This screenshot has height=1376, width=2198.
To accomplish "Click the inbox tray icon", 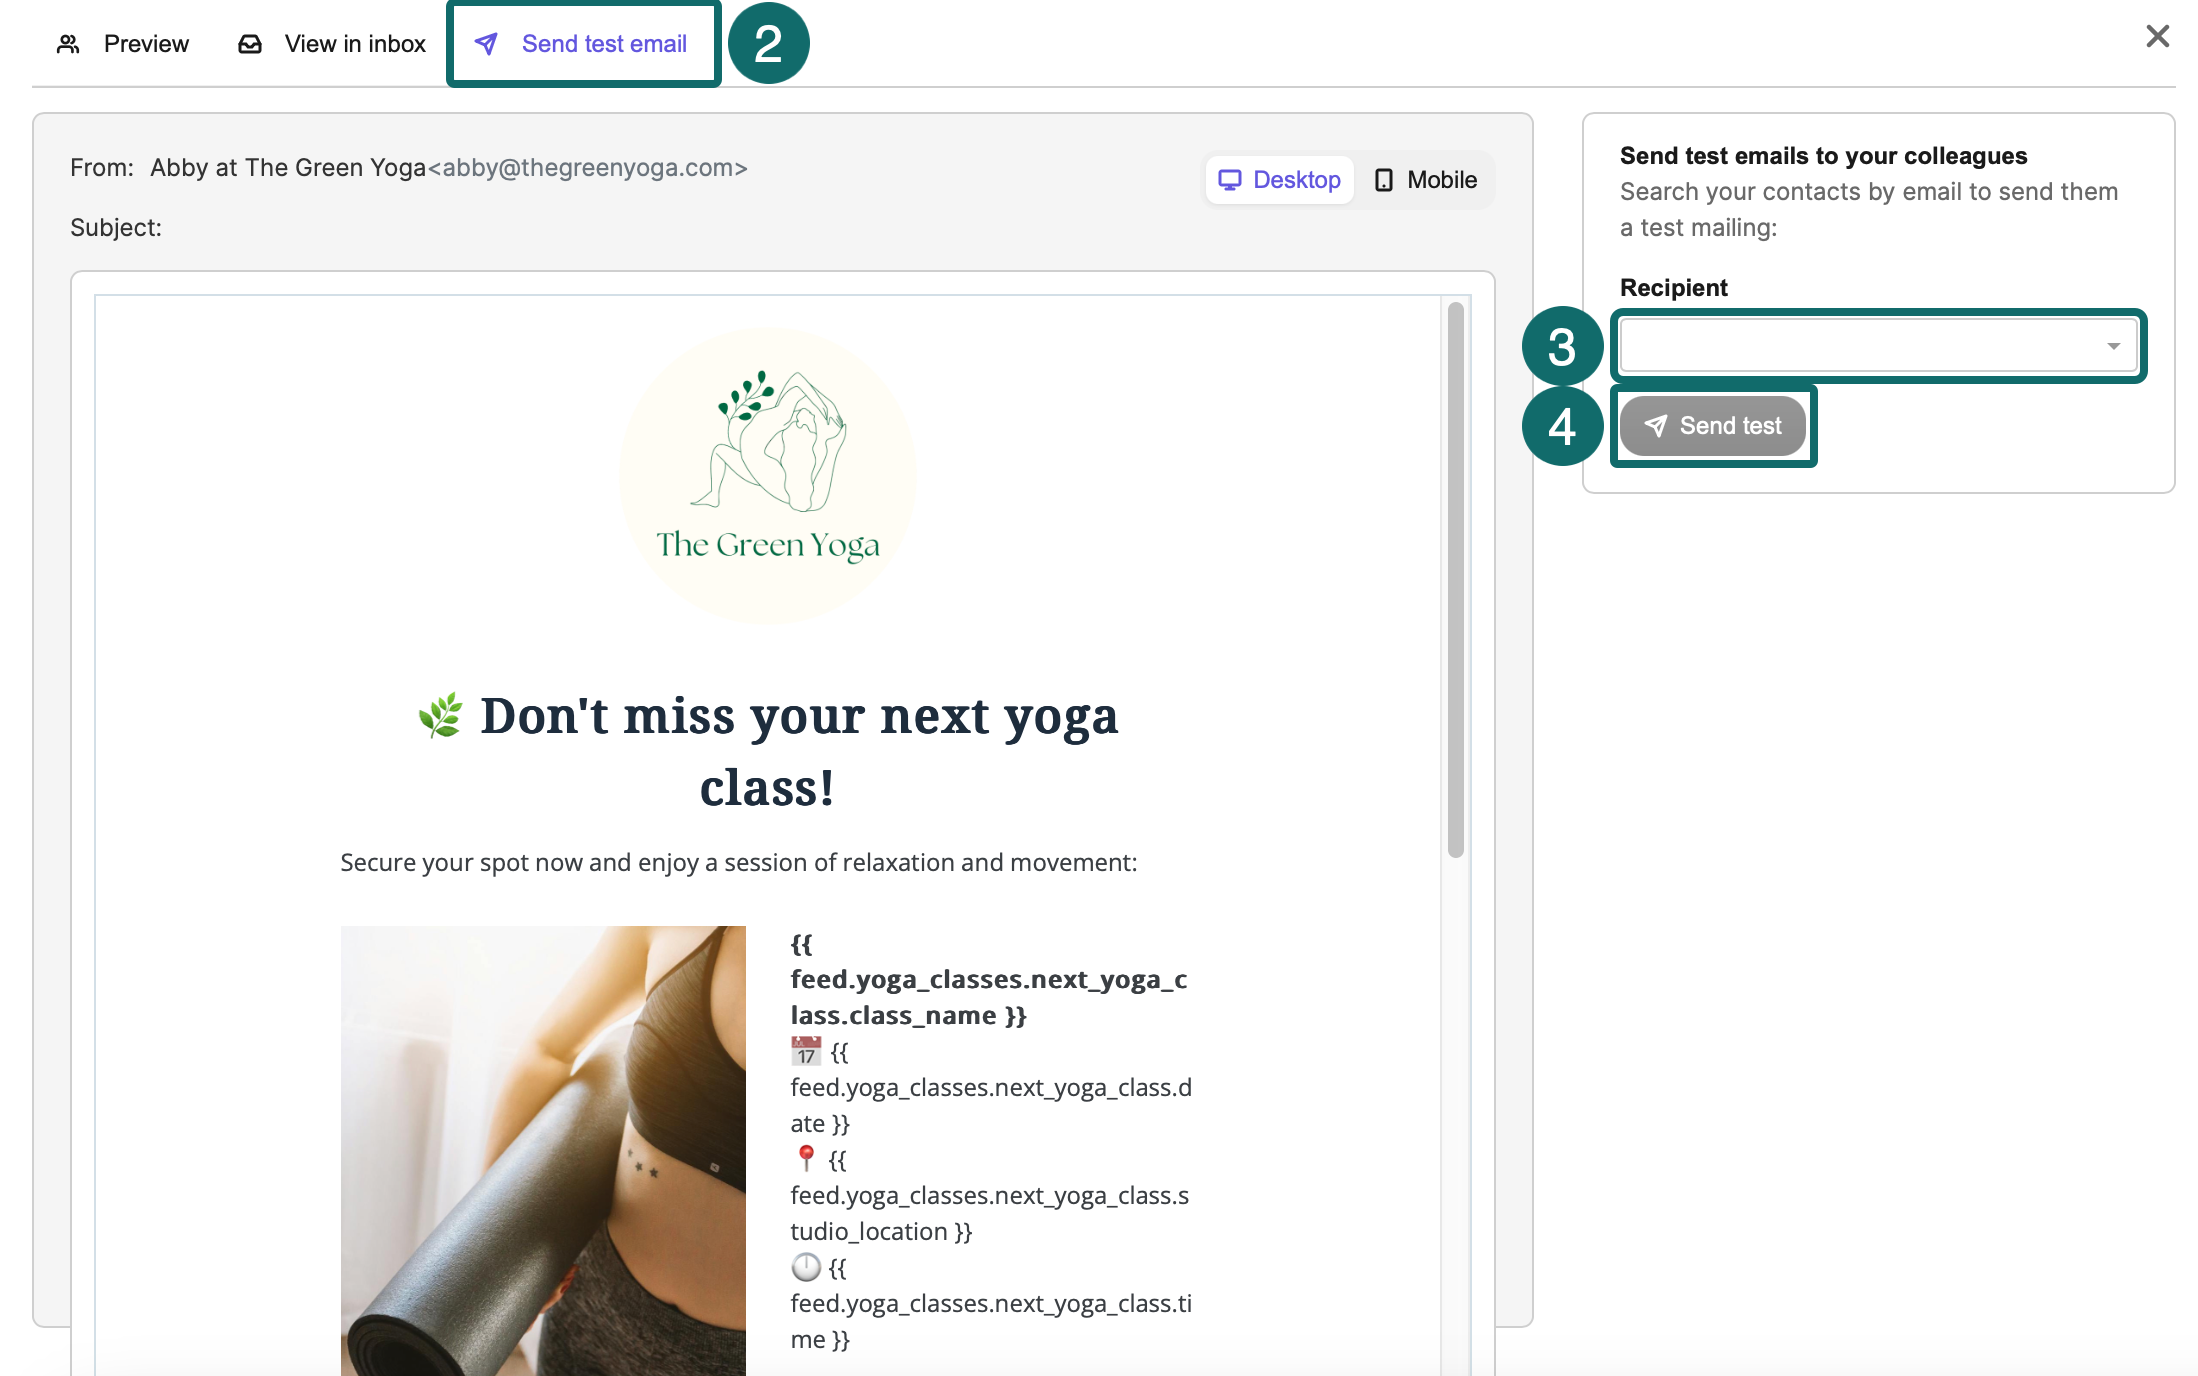I will click(250, 44).
